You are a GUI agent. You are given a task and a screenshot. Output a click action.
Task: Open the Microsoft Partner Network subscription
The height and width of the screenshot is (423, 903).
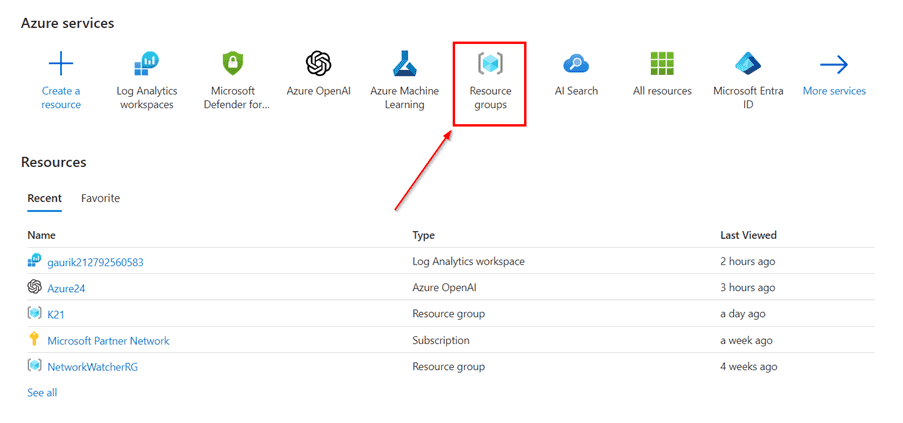tap(108, 341)
